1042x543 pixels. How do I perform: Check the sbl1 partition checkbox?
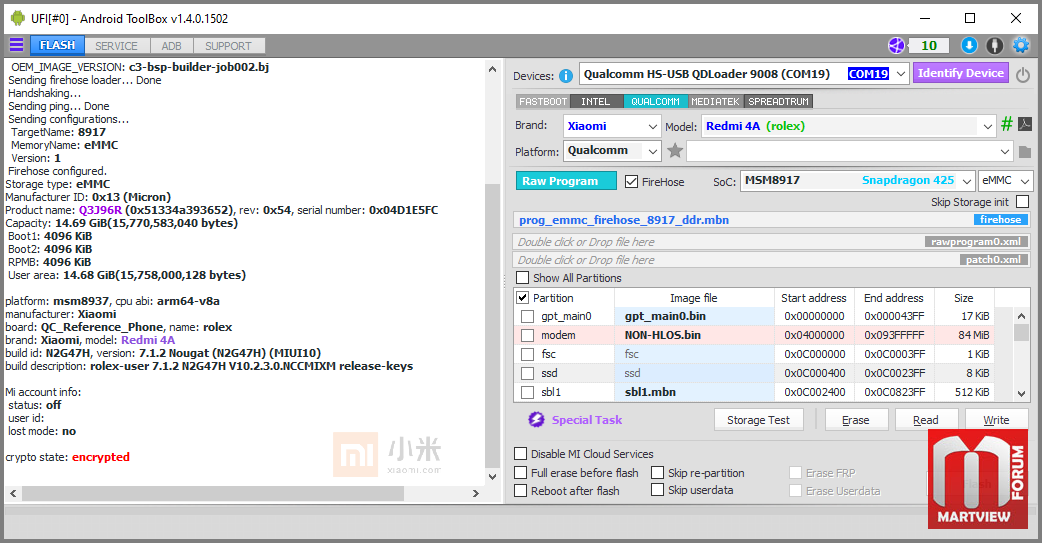coord(528,392)
